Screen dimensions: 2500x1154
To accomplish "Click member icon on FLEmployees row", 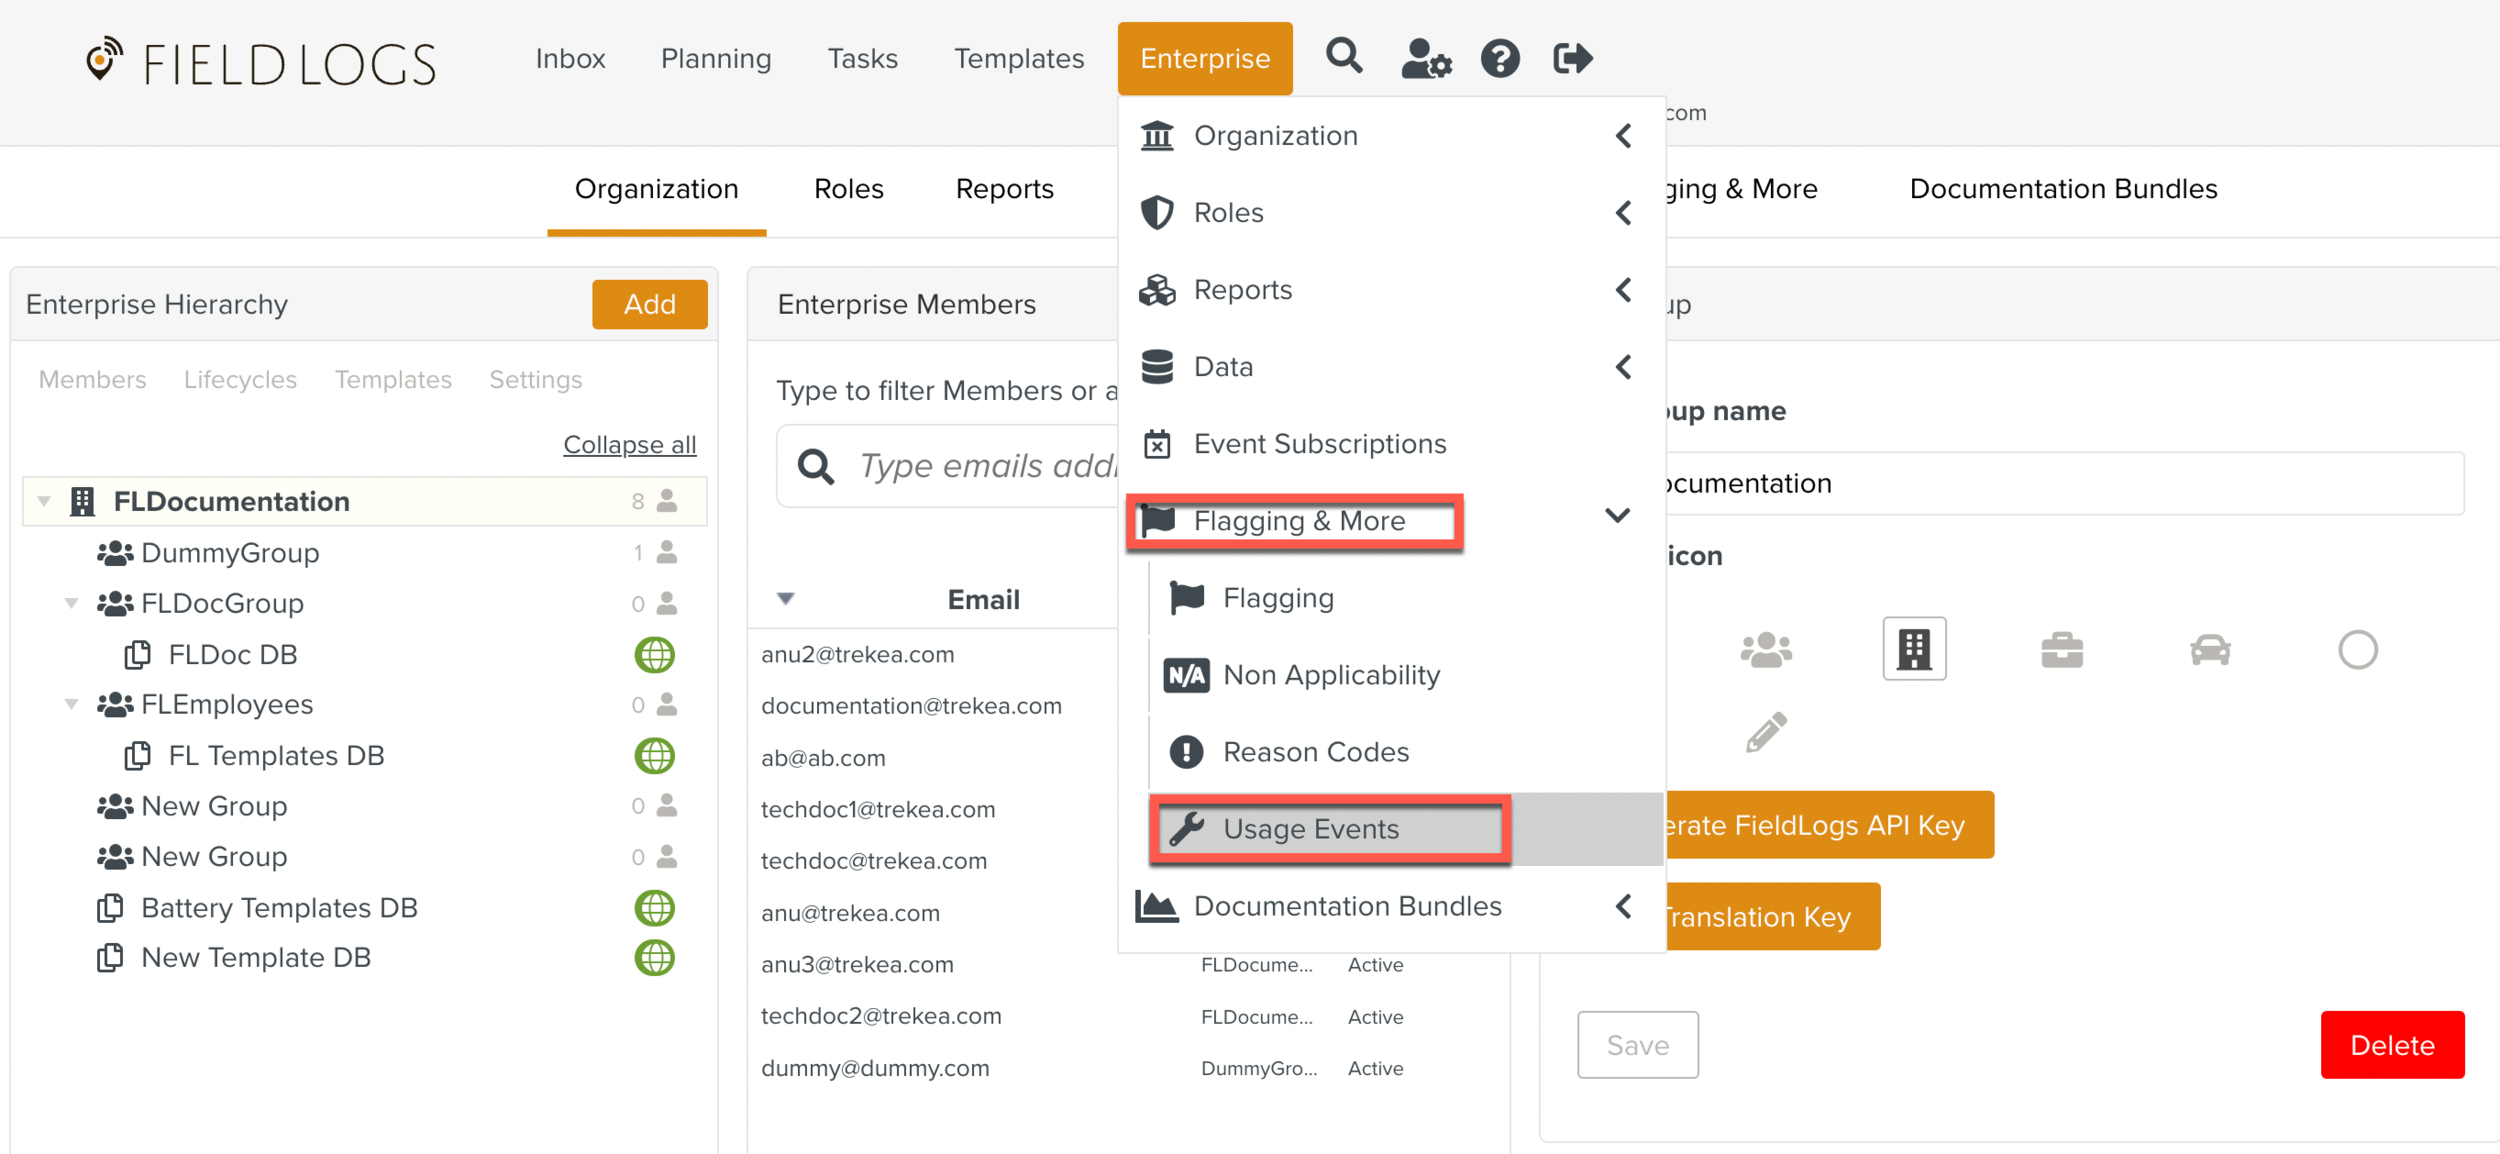I will coord(667,704).
